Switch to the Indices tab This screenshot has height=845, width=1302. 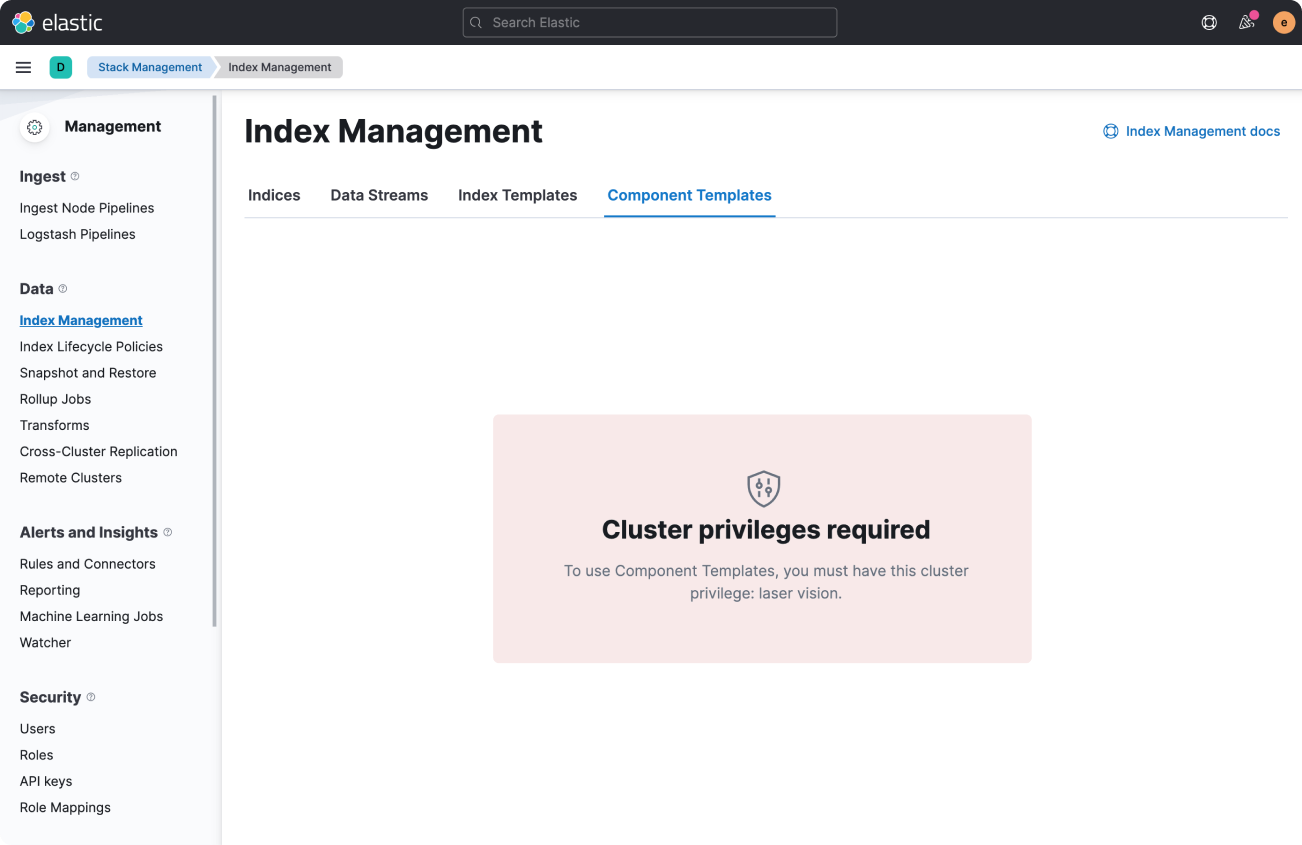(274, 195)
